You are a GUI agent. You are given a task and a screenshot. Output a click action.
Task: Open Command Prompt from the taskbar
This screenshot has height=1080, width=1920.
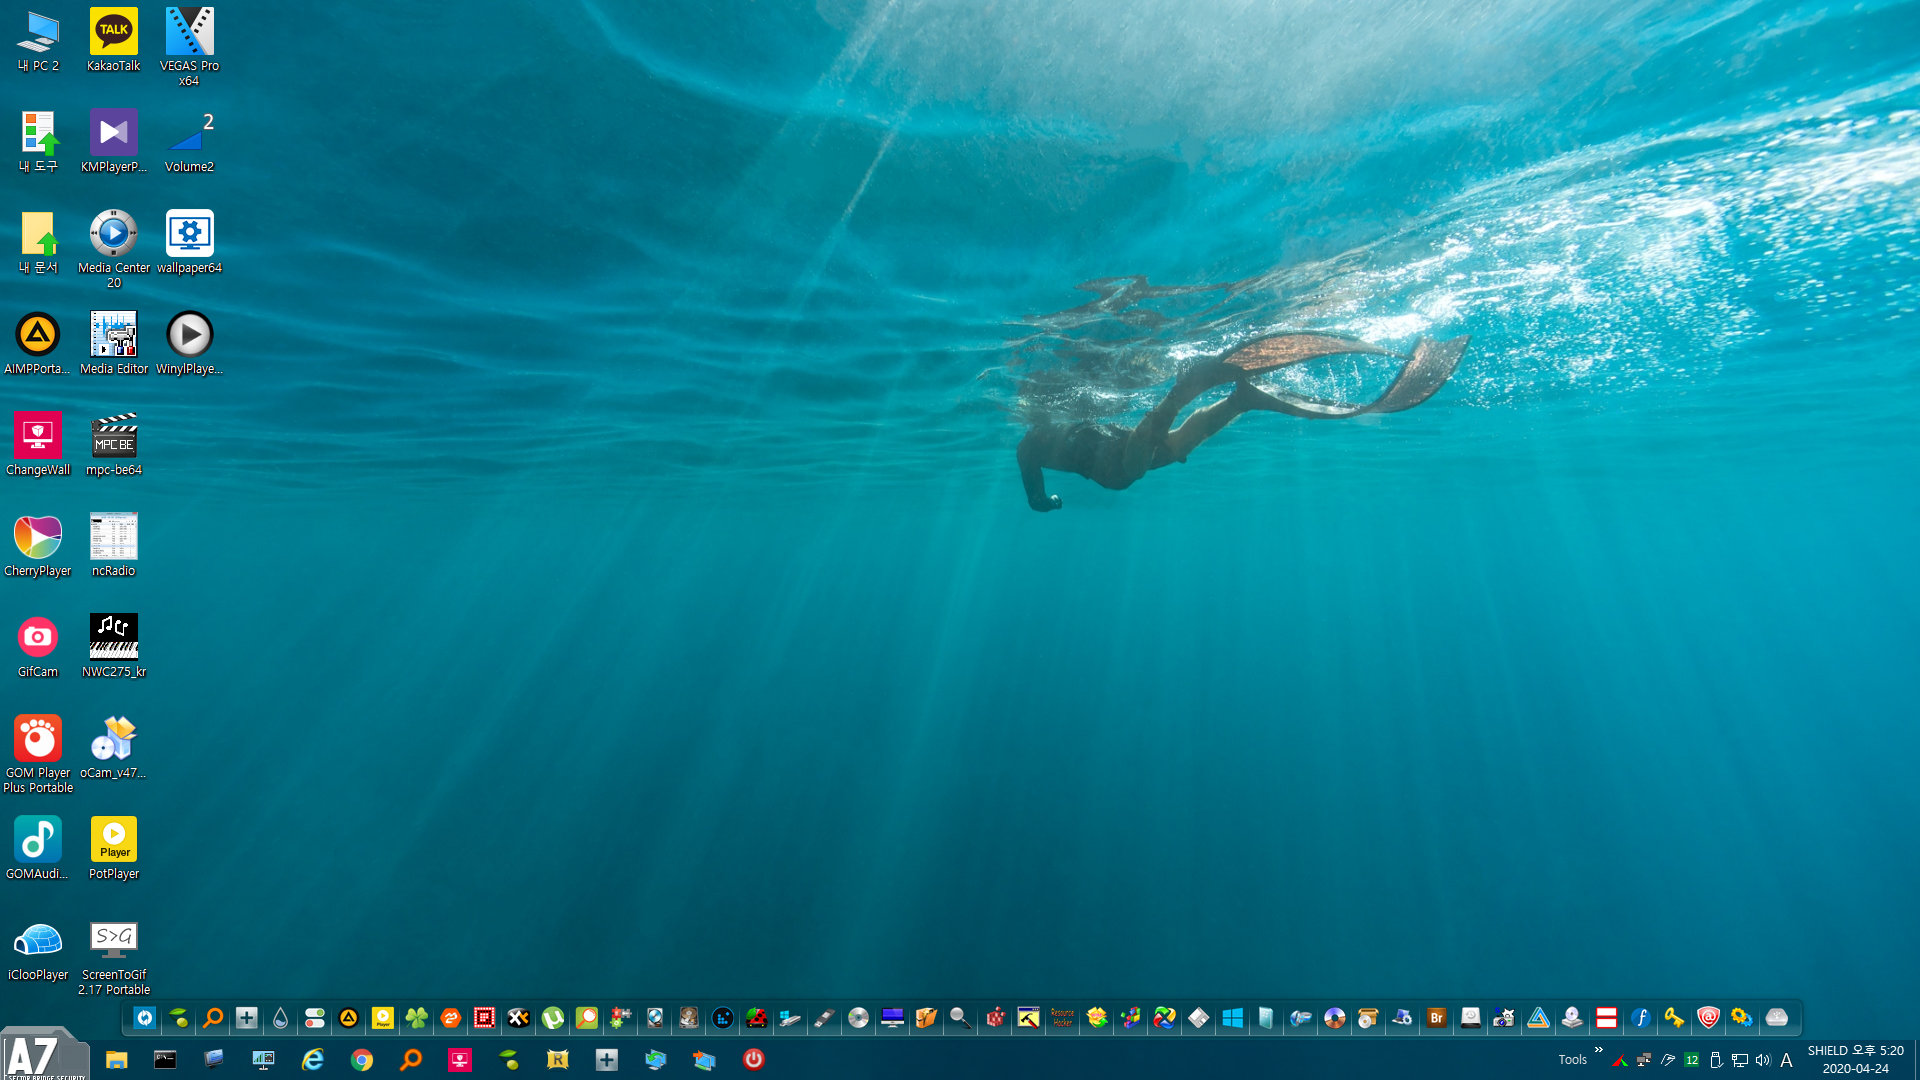tap(165, 1060)
